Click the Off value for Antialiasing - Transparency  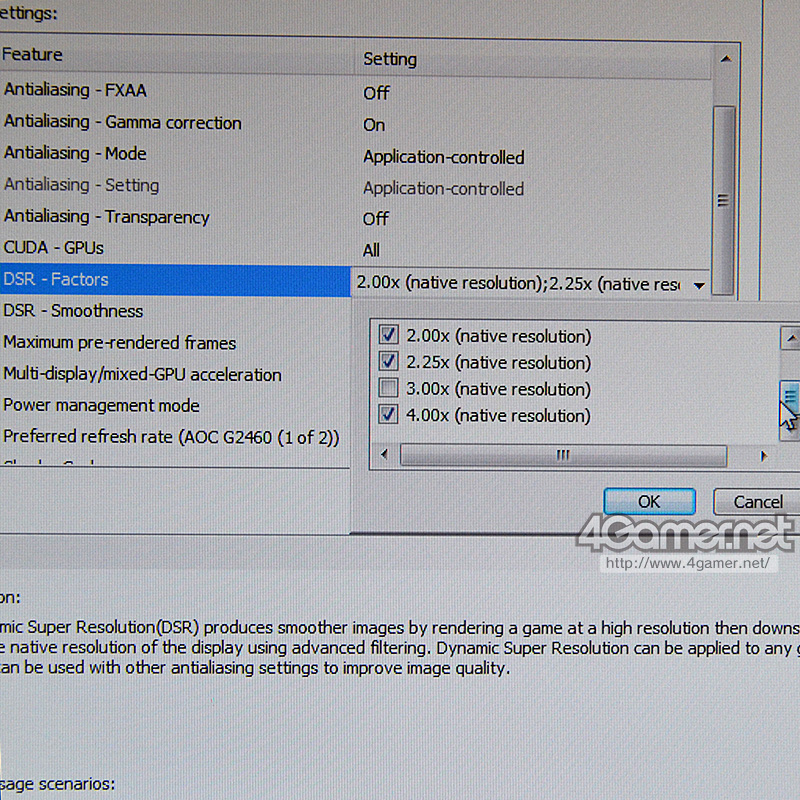[376, 219]
